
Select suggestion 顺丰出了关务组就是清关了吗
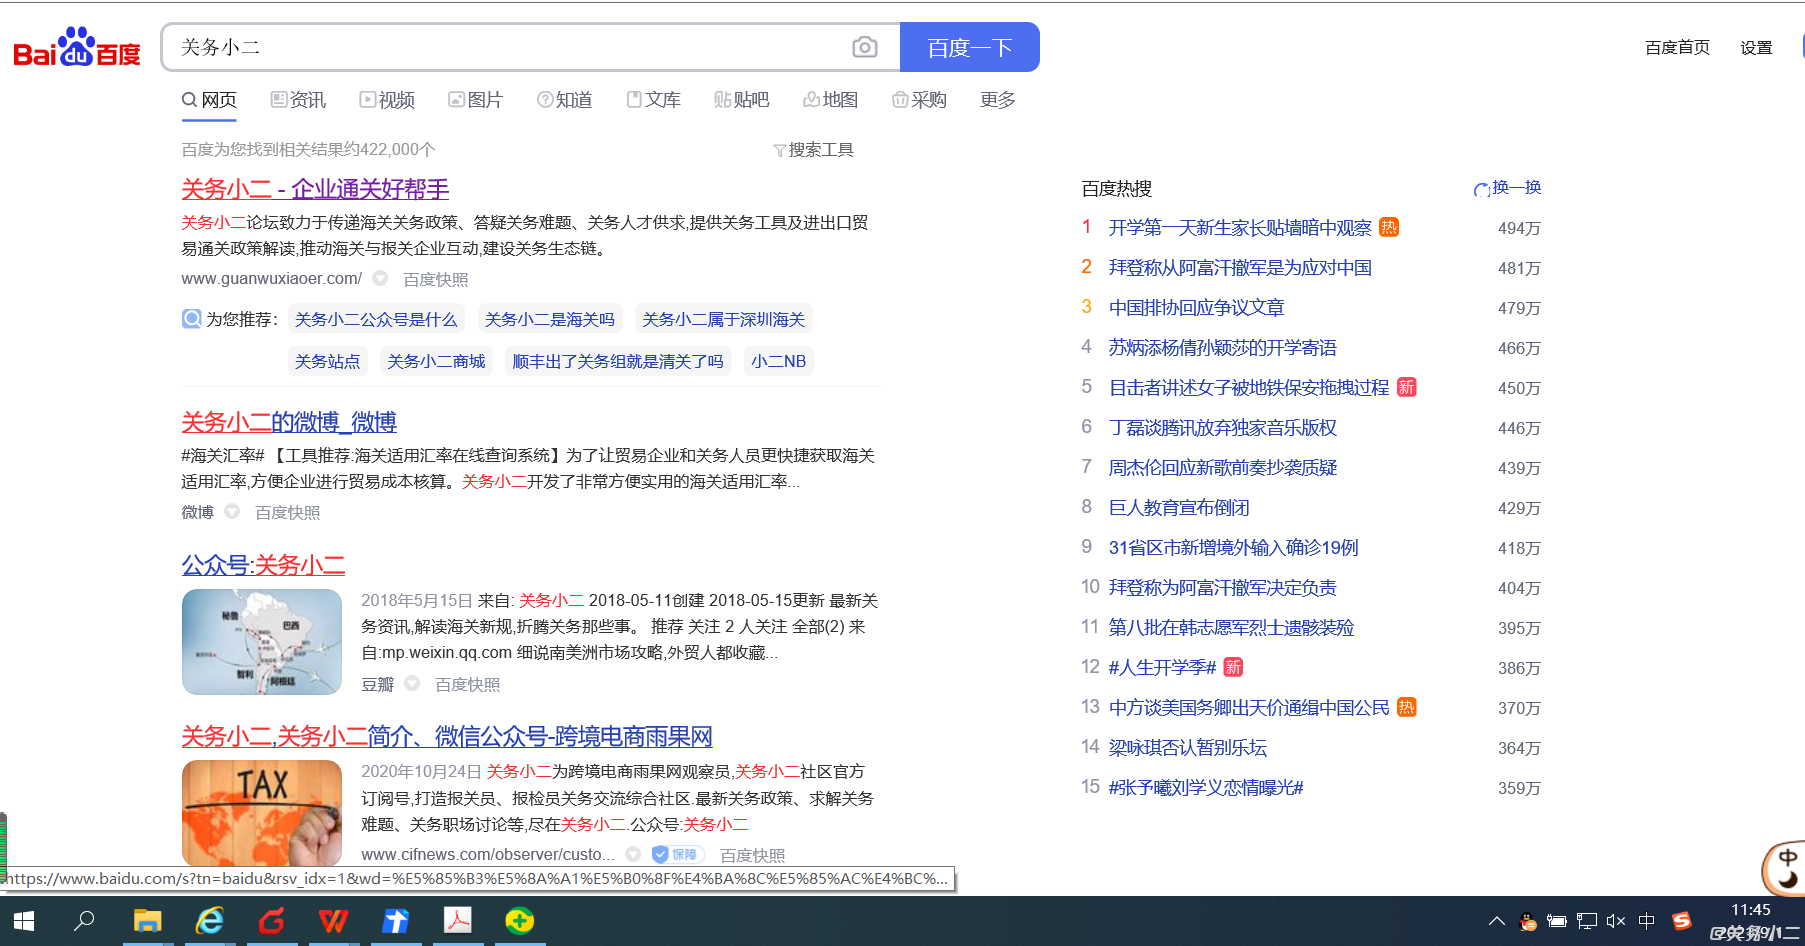pos(617,361)
